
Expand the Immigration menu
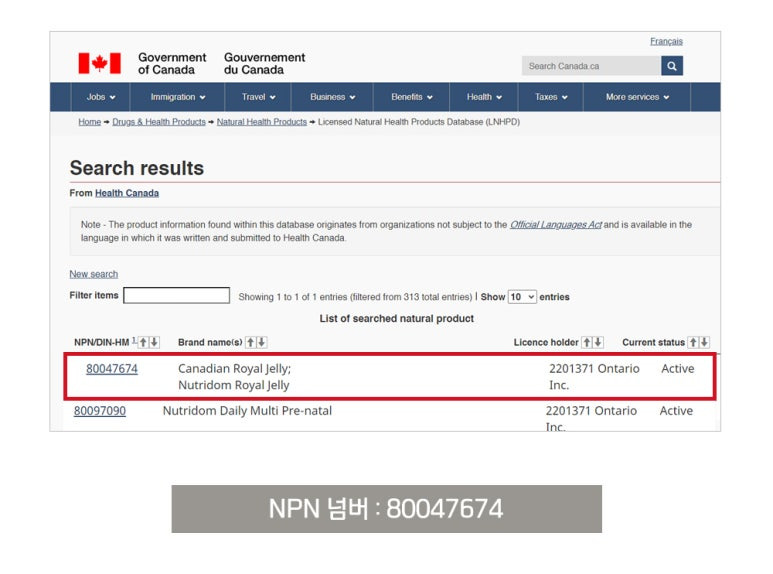click(x=177, y=97)
